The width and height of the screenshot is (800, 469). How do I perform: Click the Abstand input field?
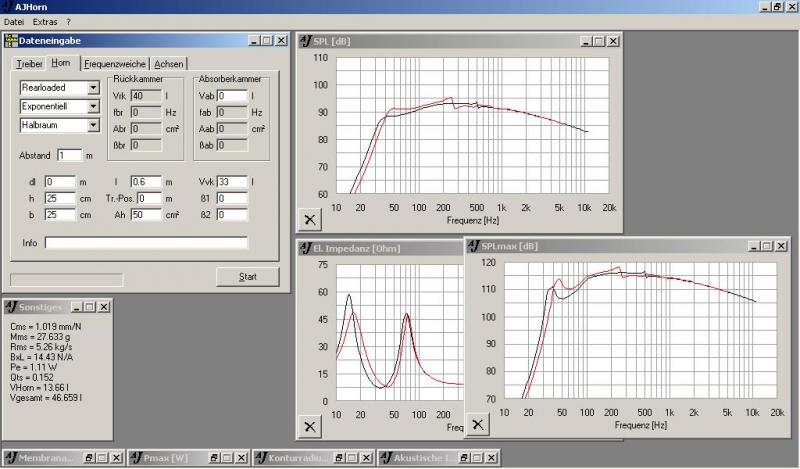(x=69, y=155)
